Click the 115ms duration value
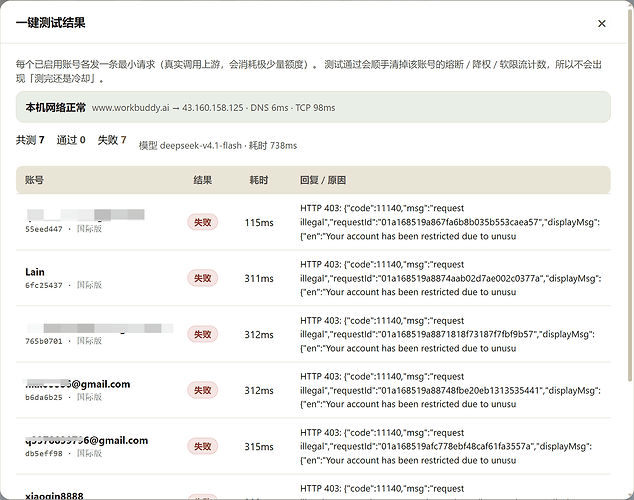The width and height of the screenshot is (634, 500). (259, 223)
